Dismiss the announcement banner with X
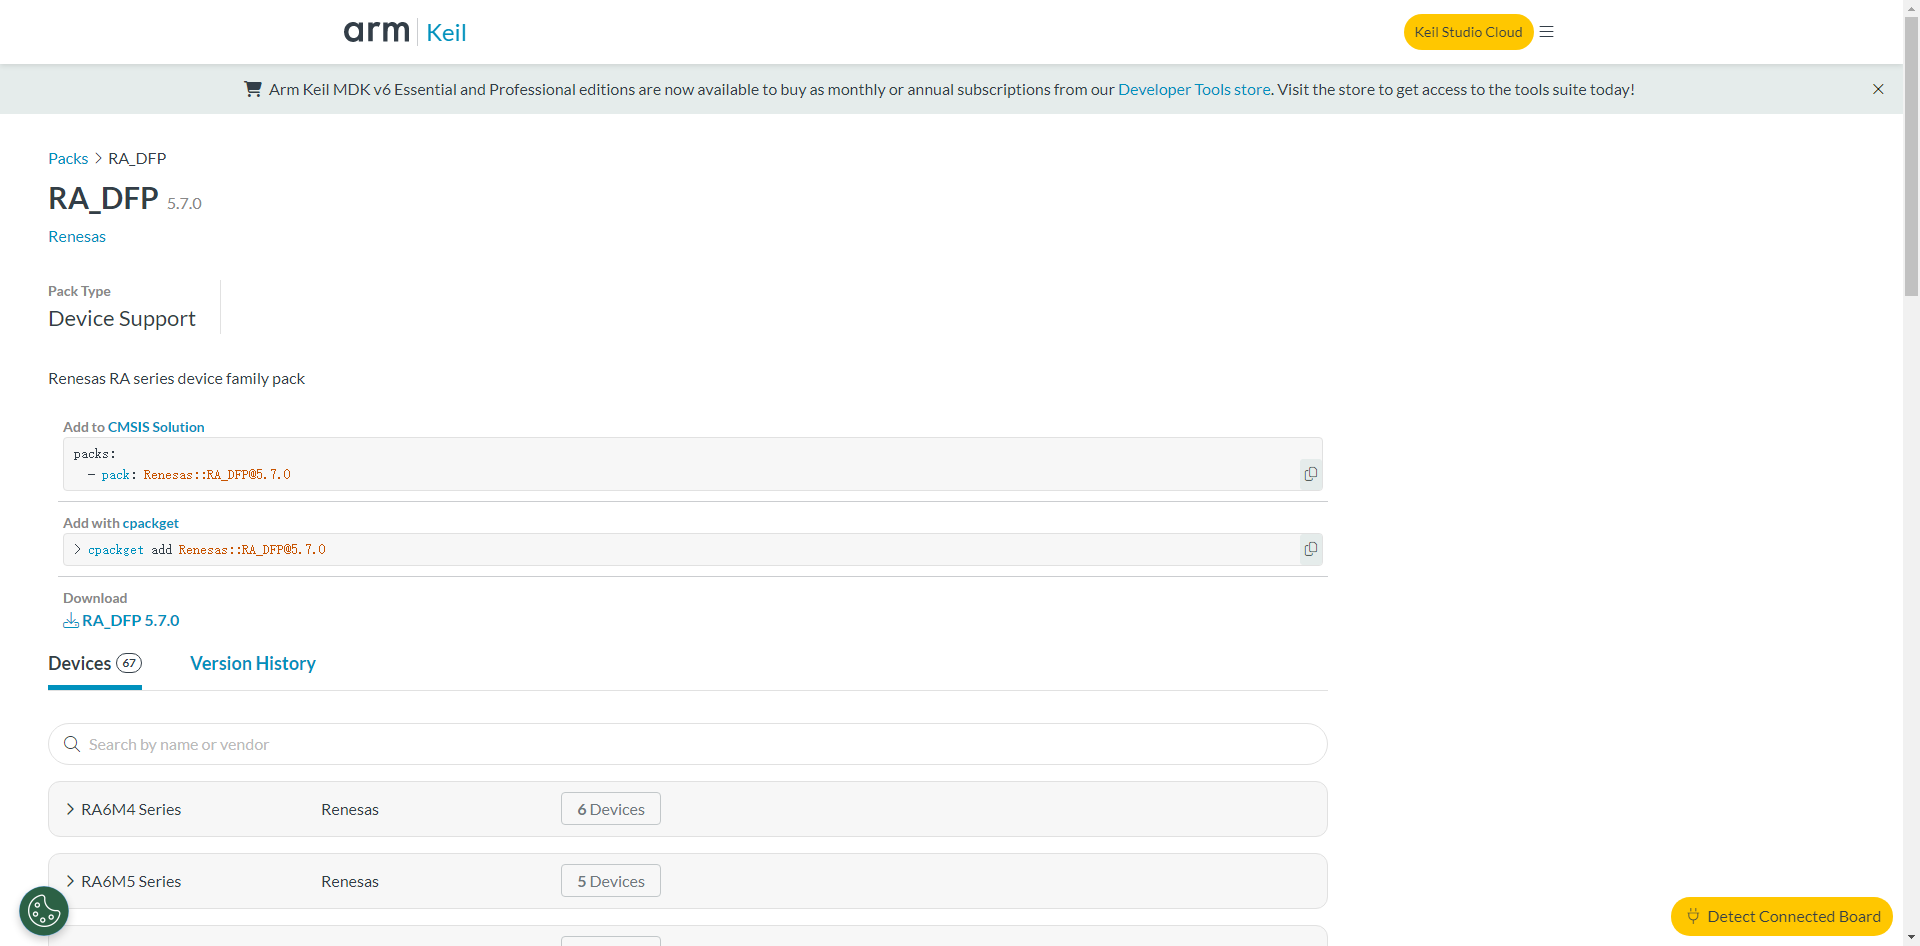 click(1878, 89)
